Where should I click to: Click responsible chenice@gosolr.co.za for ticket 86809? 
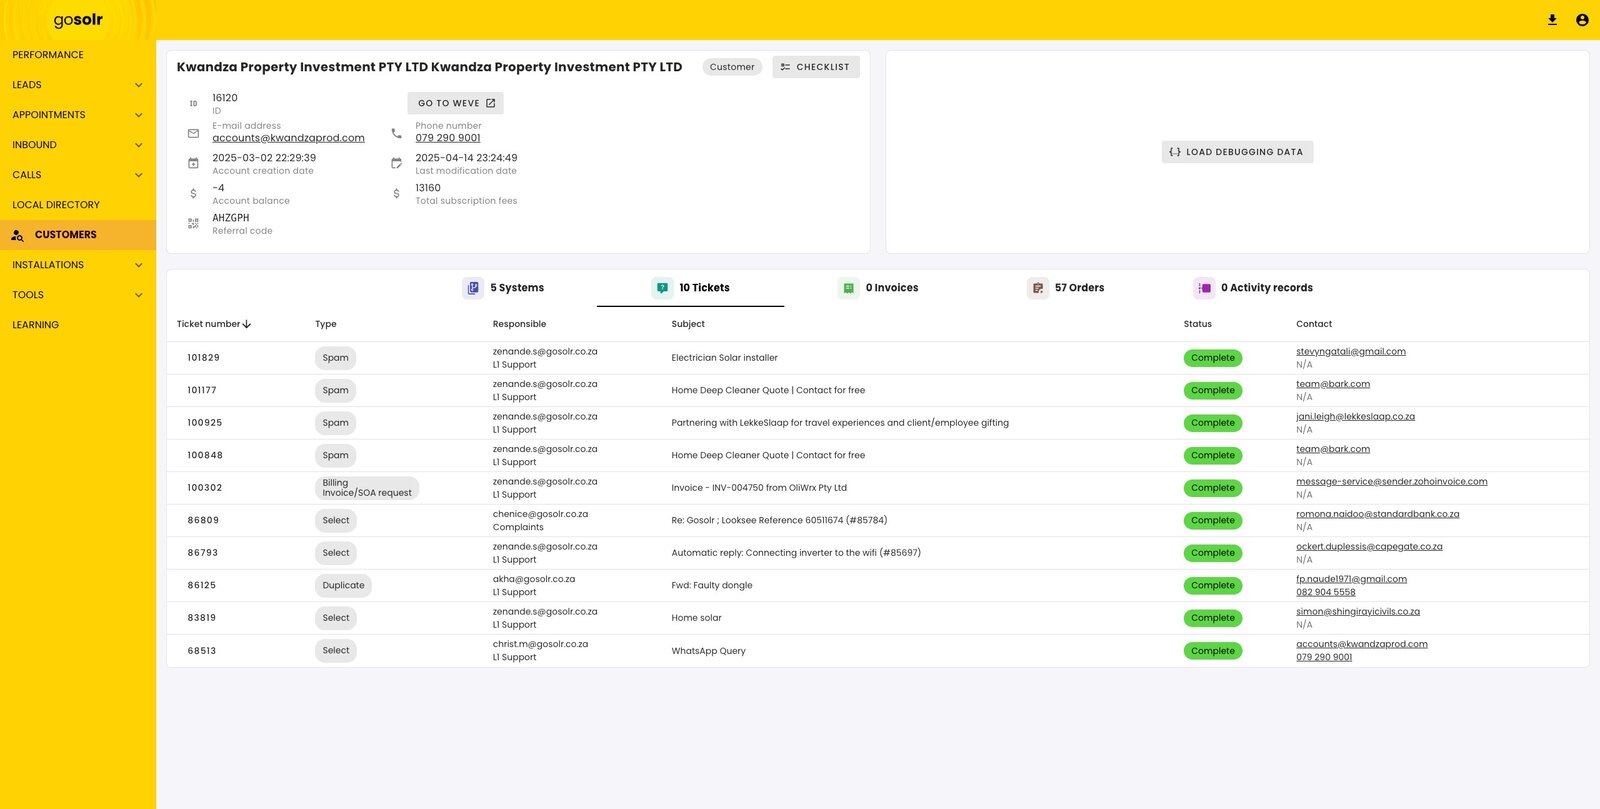tap(540, 515)
